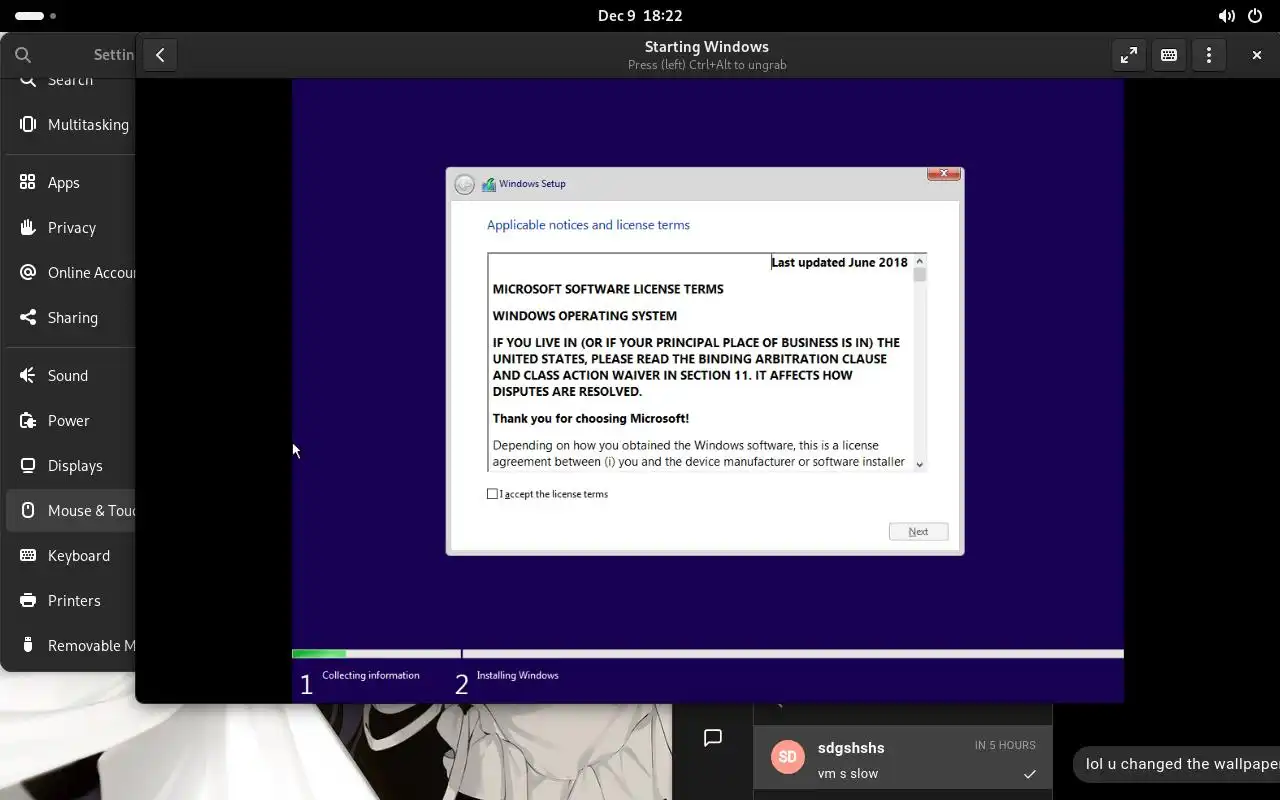Viewport: 1280px width, 800px height.
Task: Click the power icon in top bar
Action: point(1255,16)
